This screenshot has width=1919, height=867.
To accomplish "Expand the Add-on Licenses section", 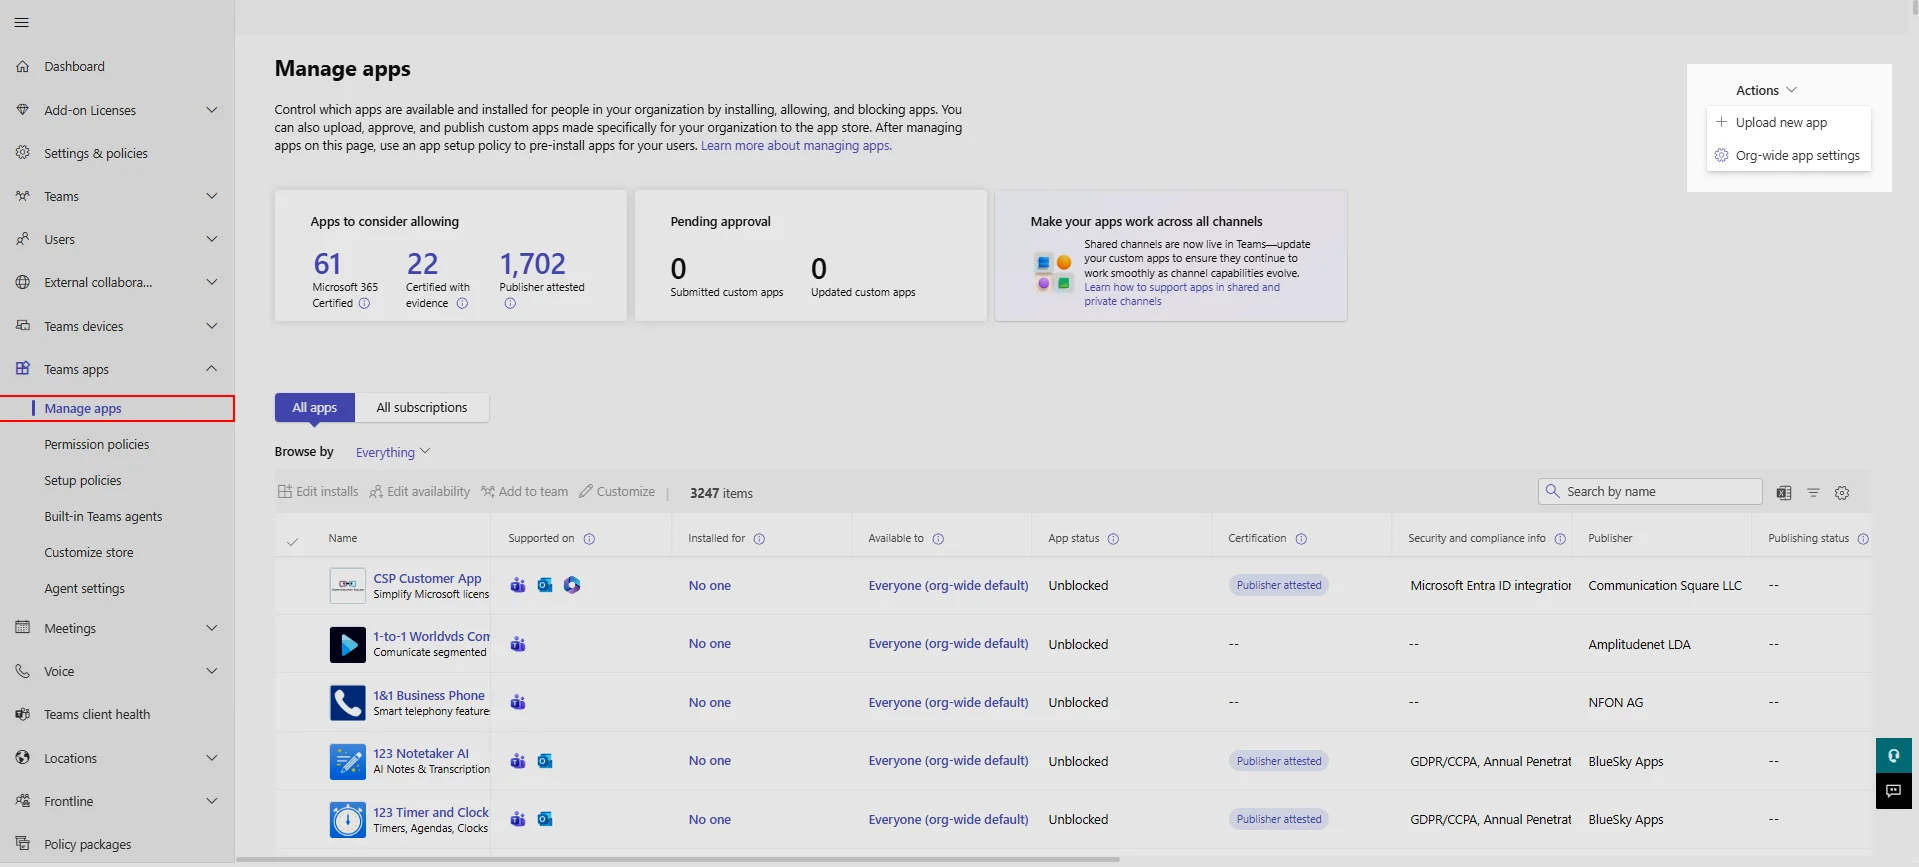I will click(x=211, y=110).
